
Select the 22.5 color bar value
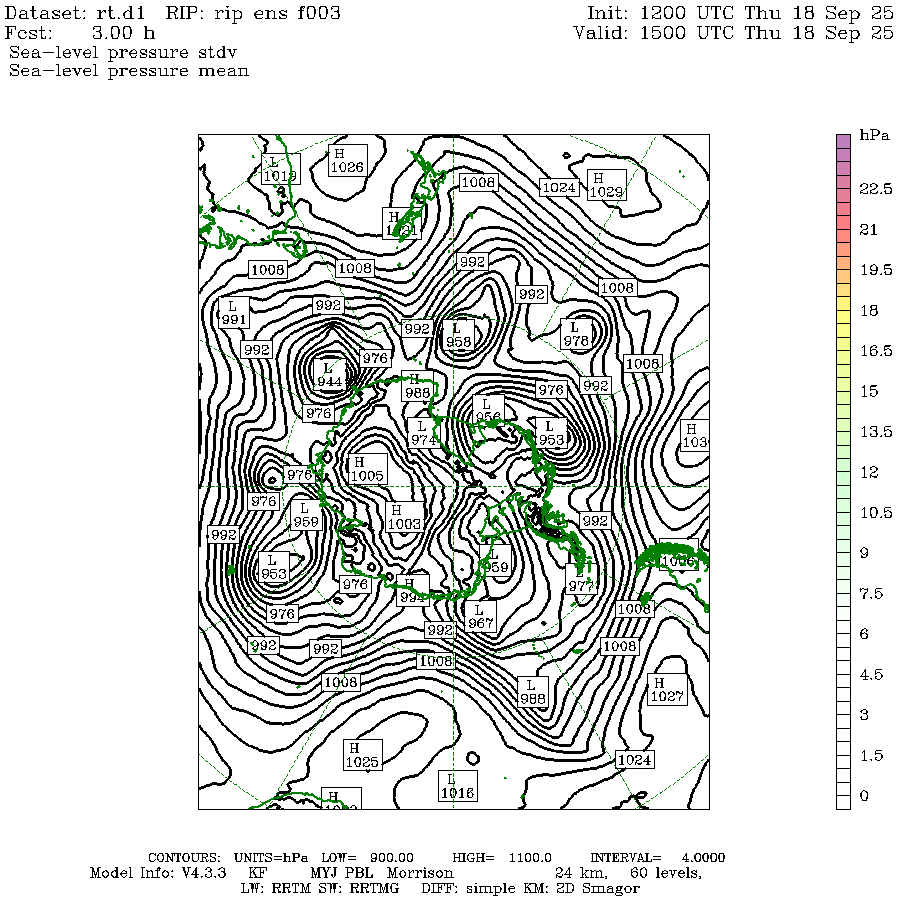tap(875, 189)
